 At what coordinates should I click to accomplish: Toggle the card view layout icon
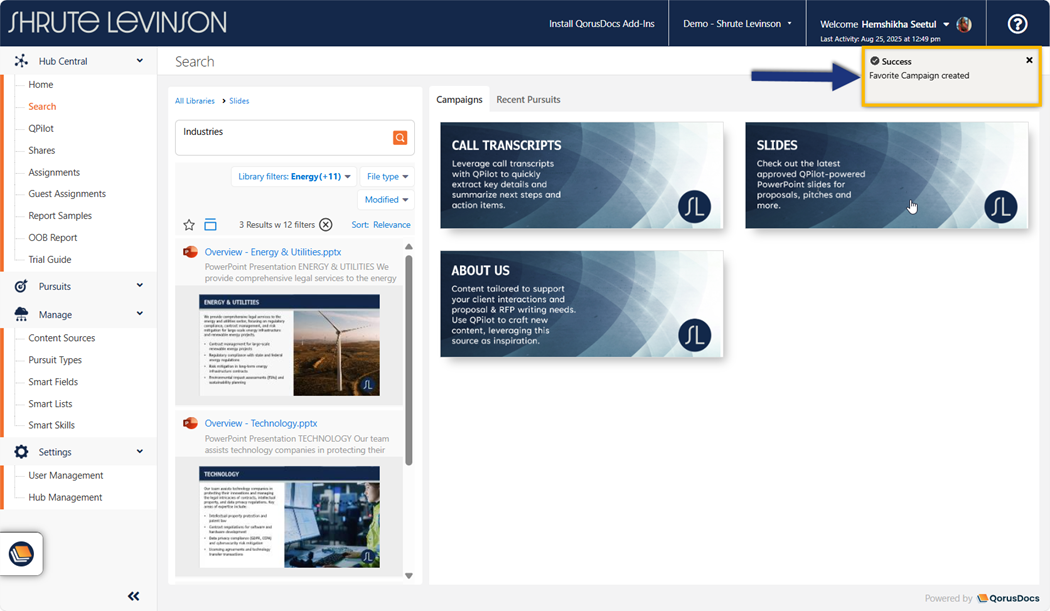pos(210,225)
